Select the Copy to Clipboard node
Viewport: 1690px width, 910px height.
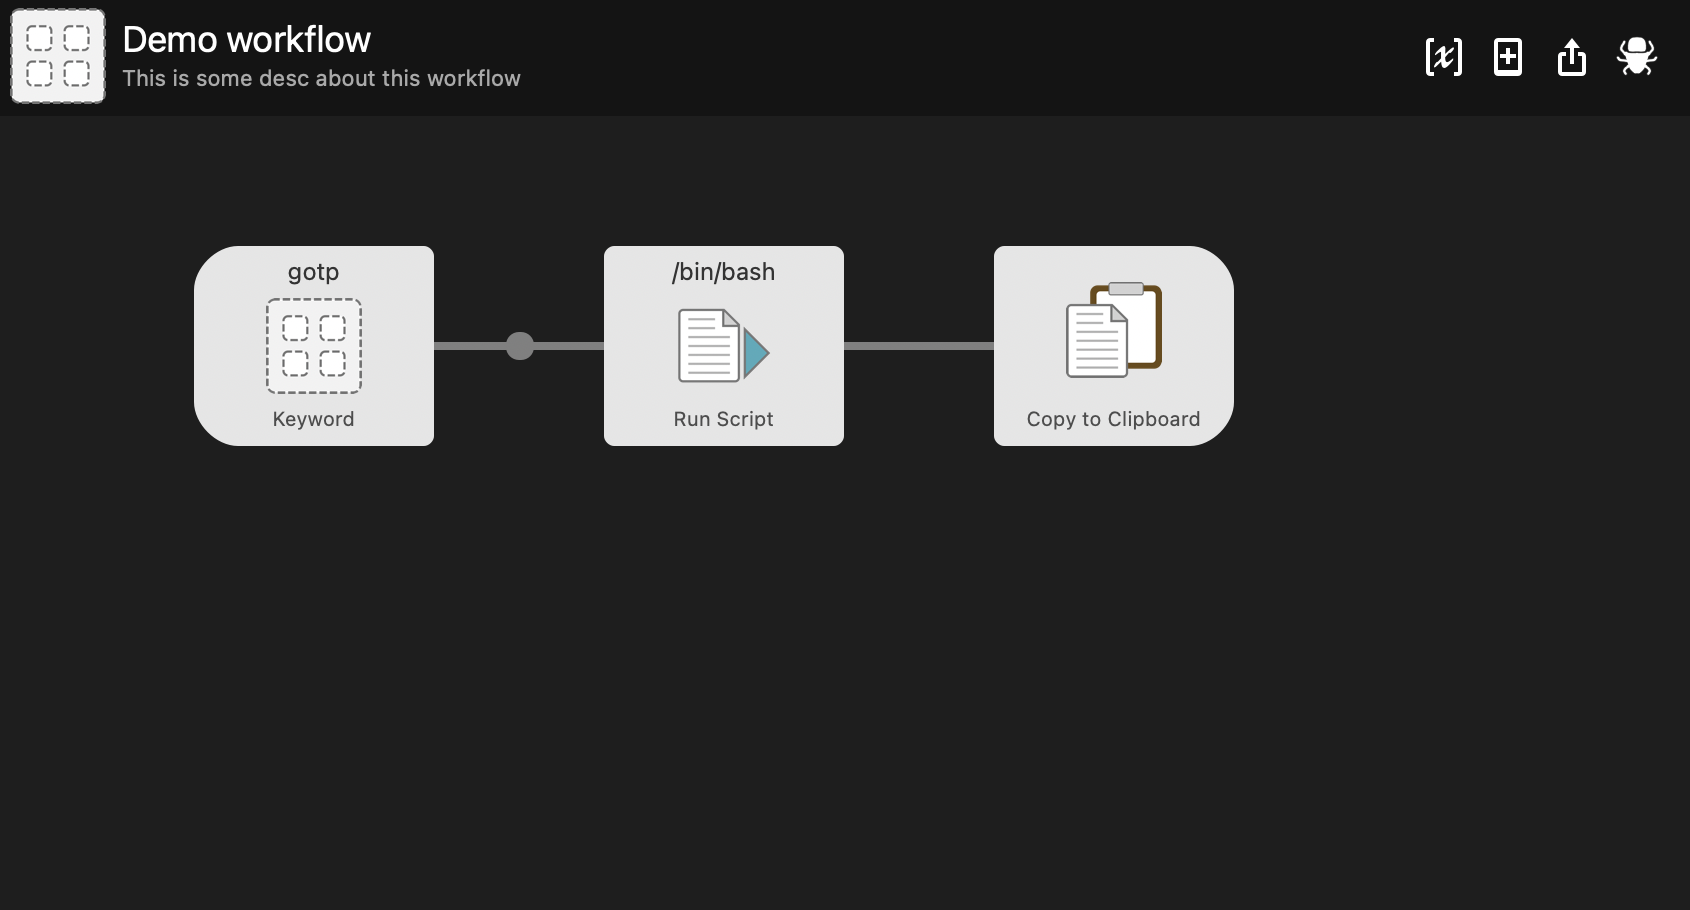pos(1114,346)
